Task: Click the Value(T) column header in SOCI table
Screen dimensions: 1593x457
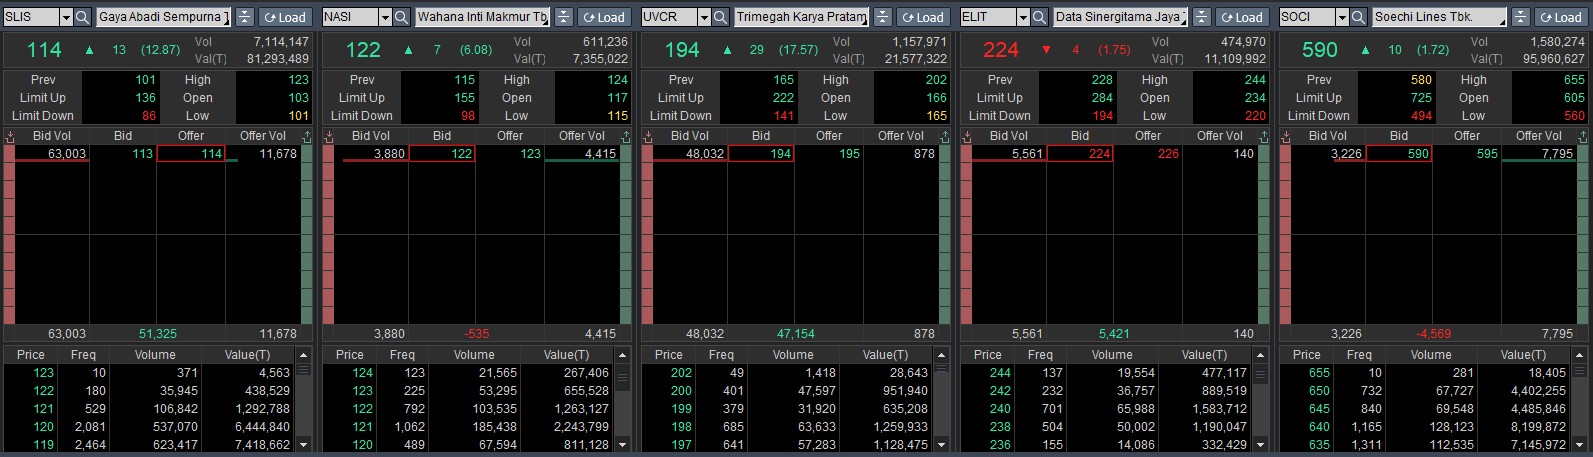Action: click(x=1523, y=354)
